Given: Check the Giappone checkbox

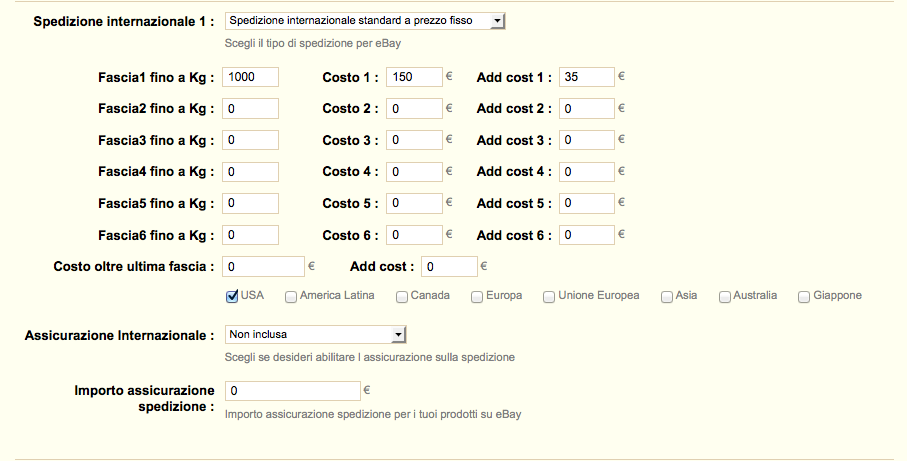Looking at the screenshot, I should [x=804, y=296].
